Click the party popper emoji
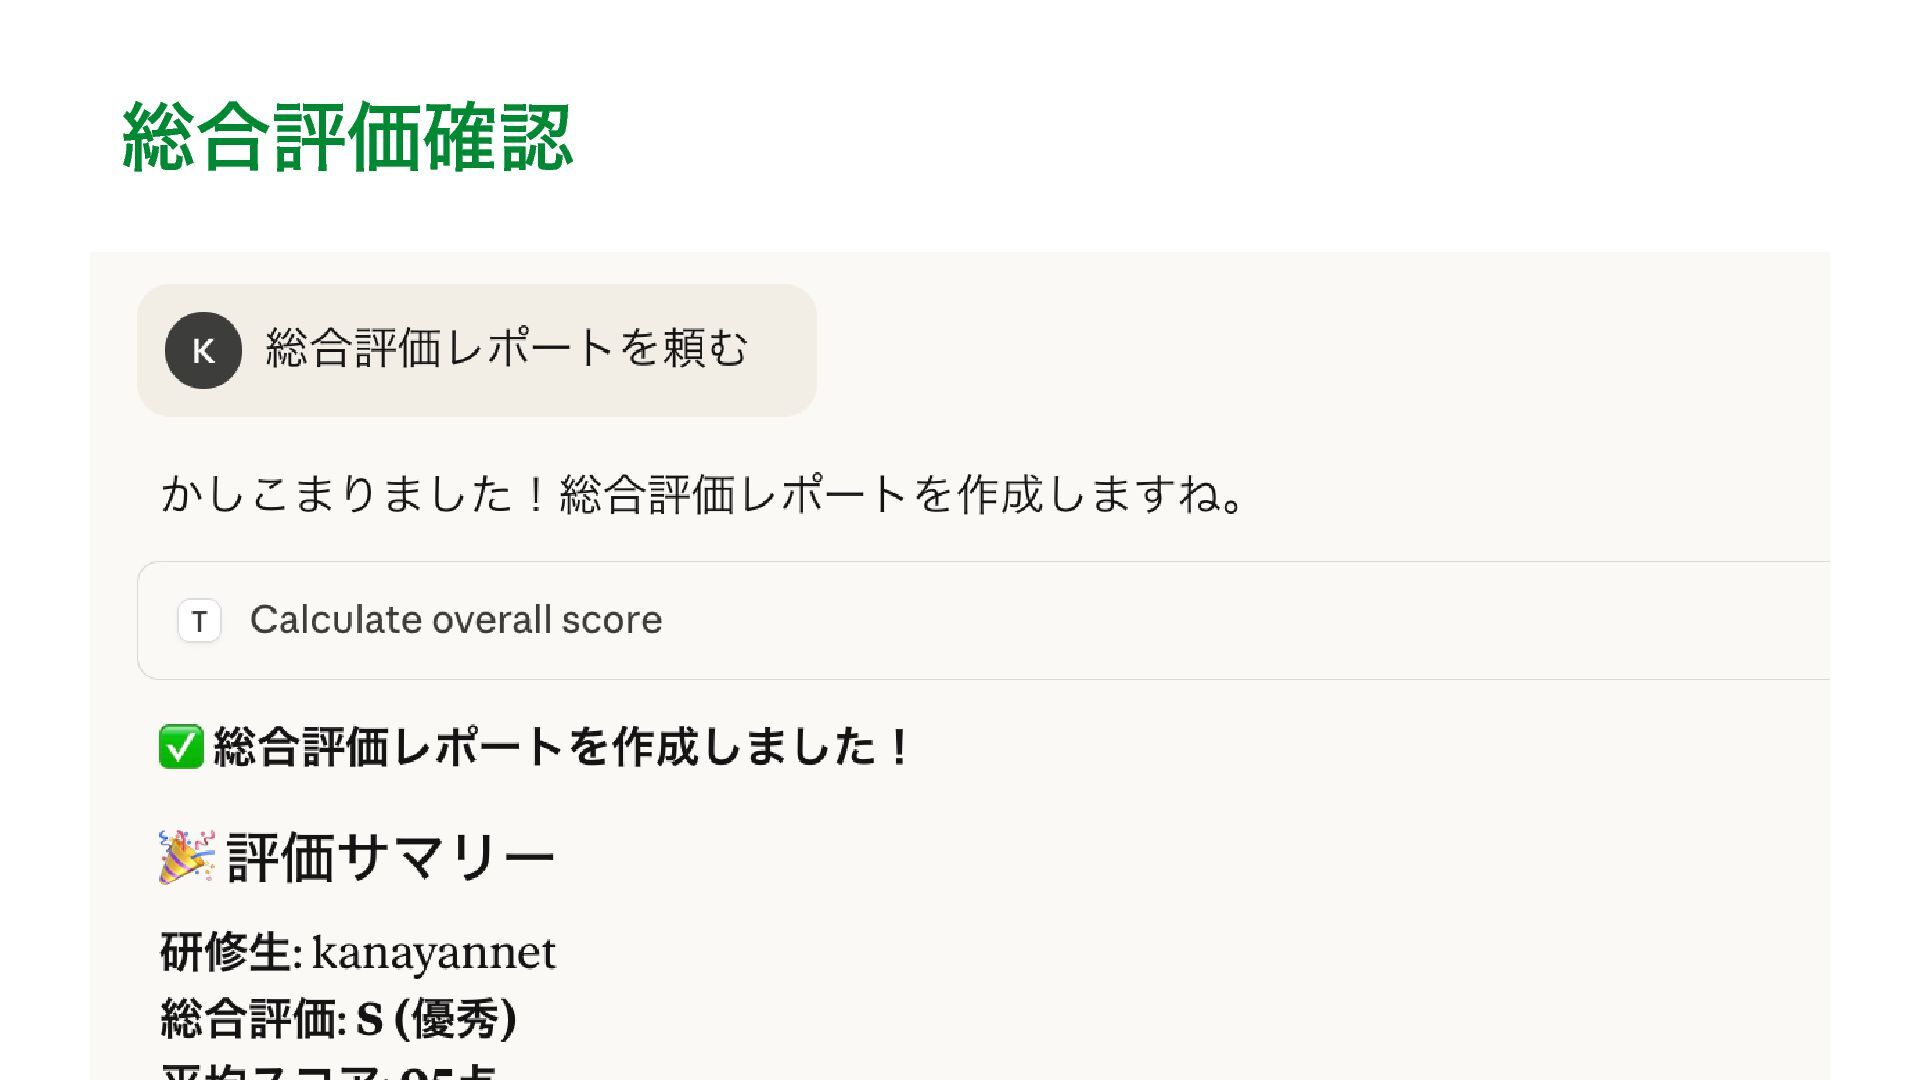This screenshot has width=1920, height=1080. point(186,857)
